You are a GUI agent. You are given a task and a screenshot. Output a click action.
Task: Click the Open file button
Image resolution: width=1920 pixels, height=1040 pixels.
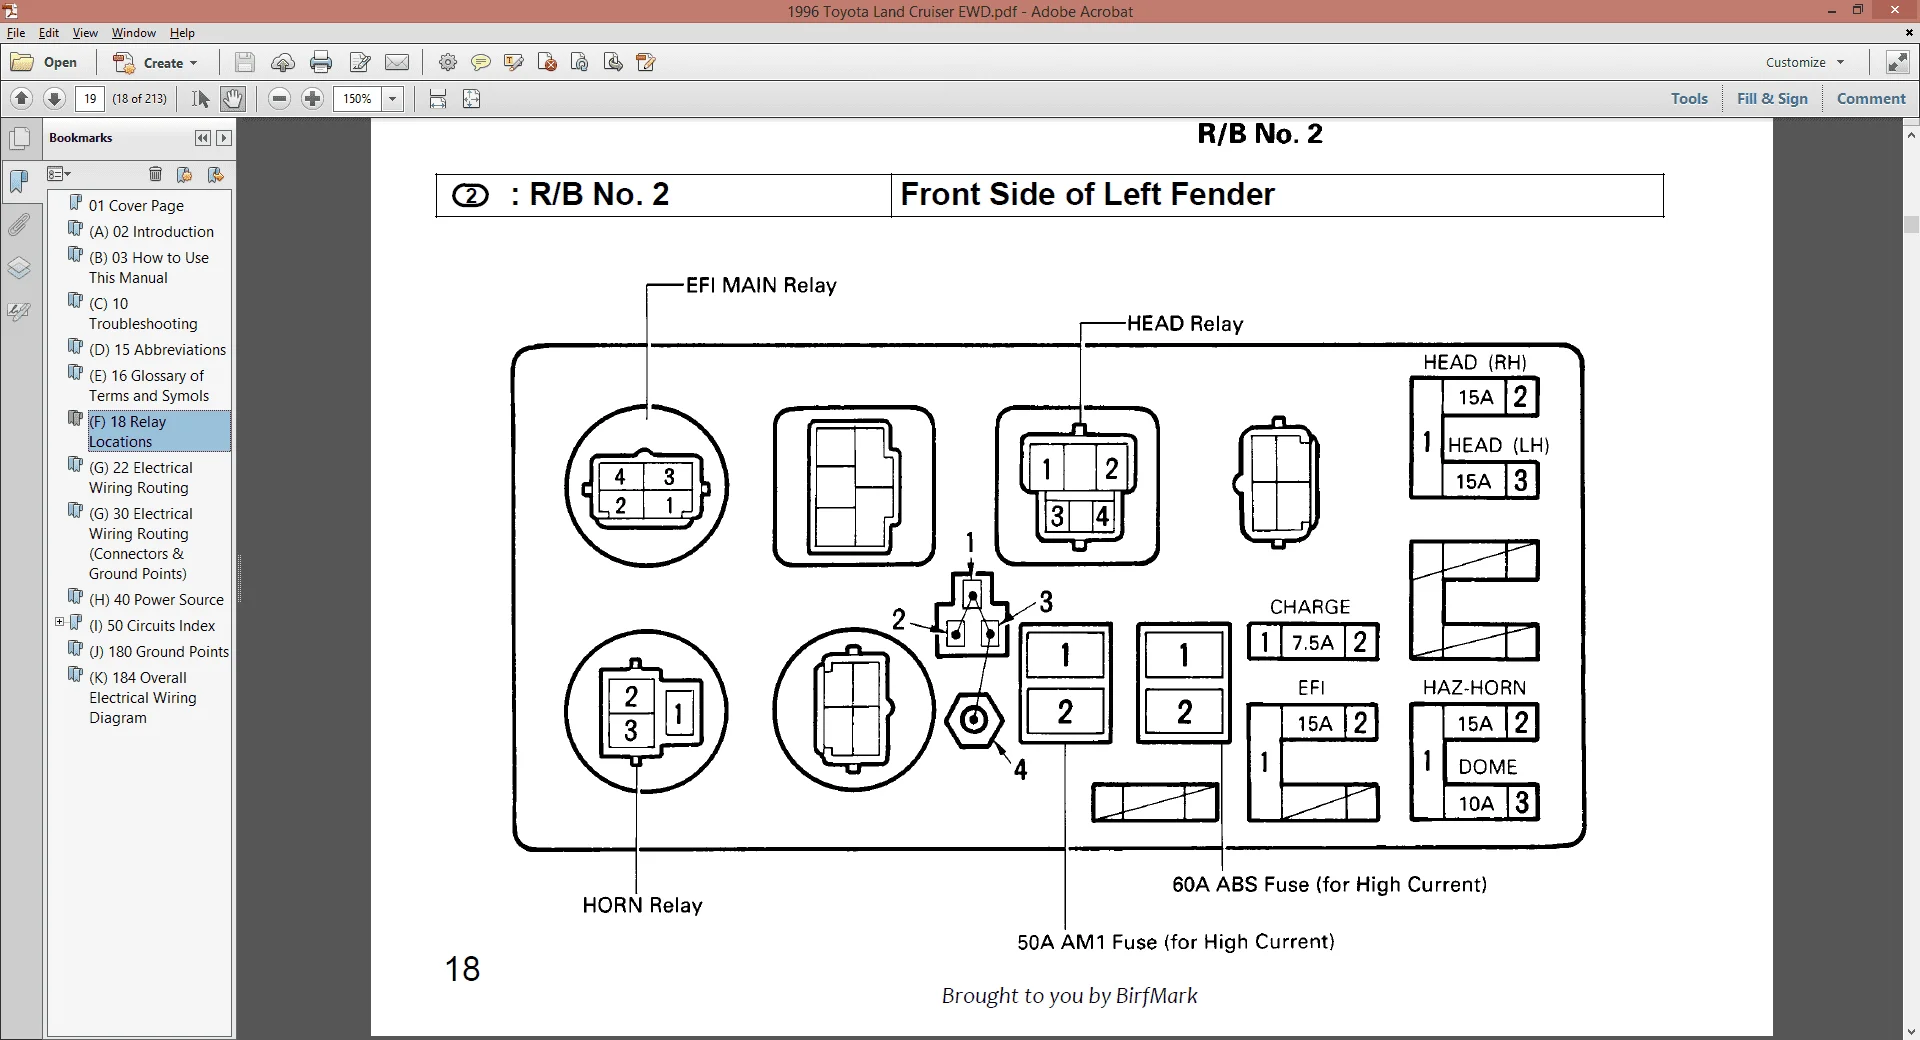(x=45, y=62)
